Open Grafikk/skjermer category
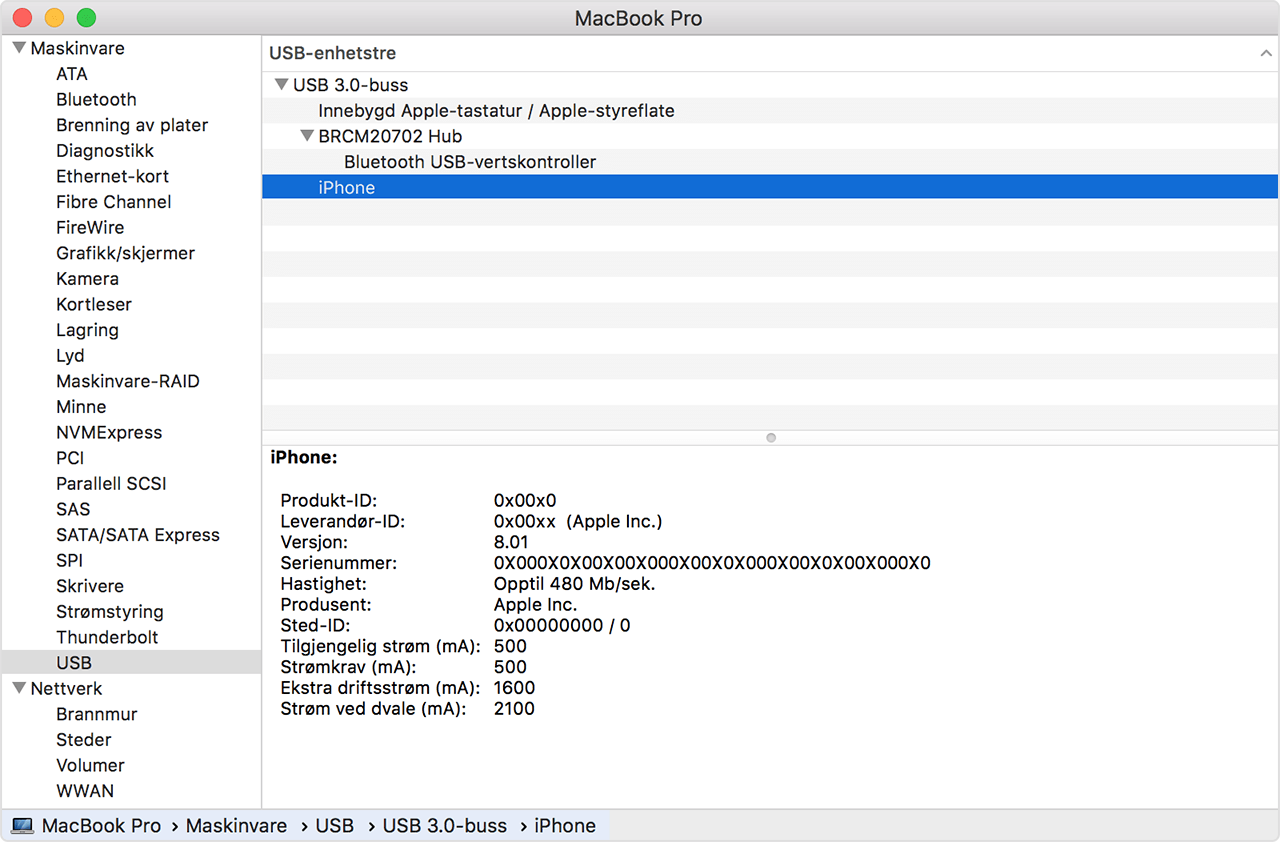The height and width of the screenshot is (842, 1280). [x=125, y=253]
